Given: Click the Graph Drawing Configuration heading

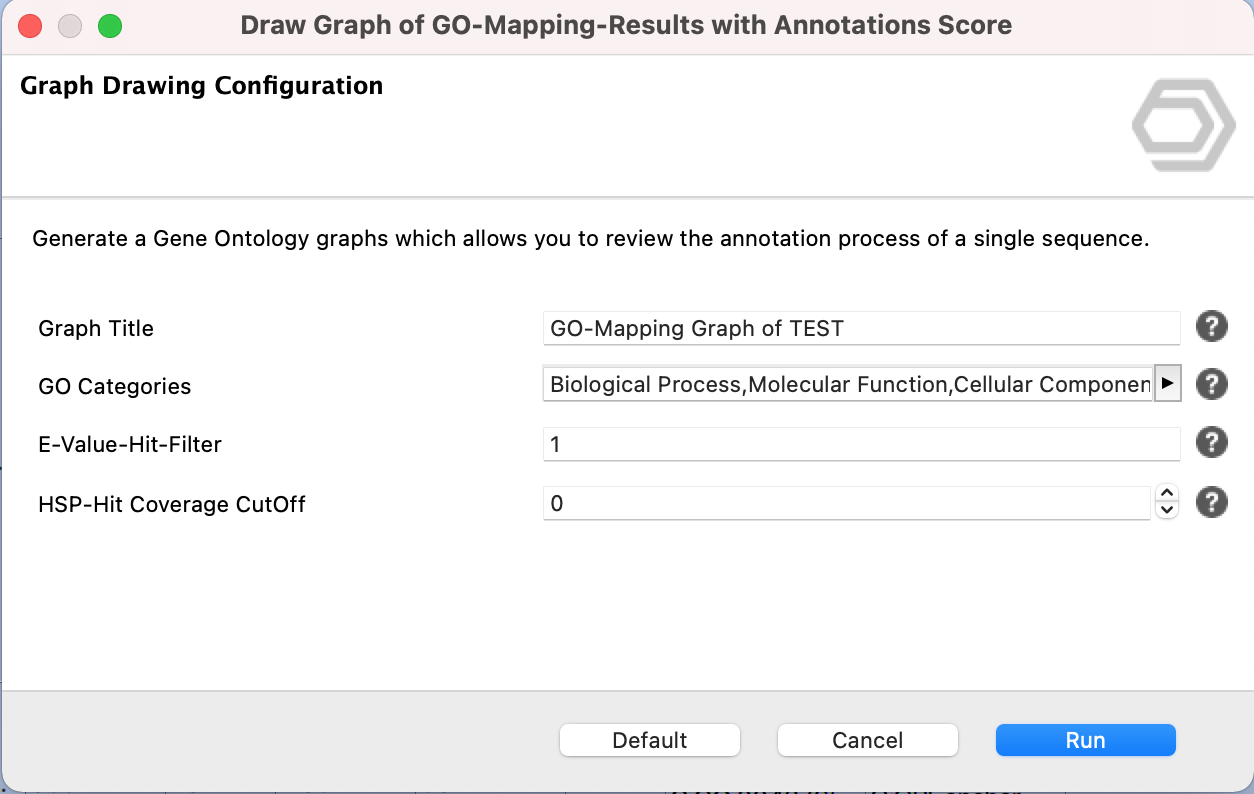Looking at the screenshot, I should [x=201, y=86].
